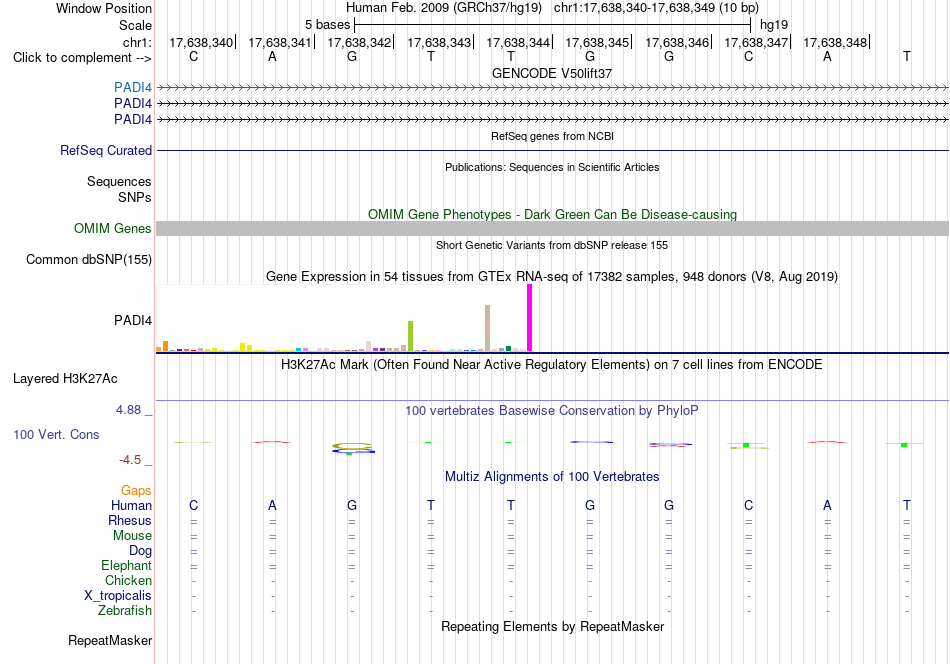Image resolution: width=950 pixels, height=664 pixels.
Task: Click the magenta GTEx expression bar
Action: [530, 317]
